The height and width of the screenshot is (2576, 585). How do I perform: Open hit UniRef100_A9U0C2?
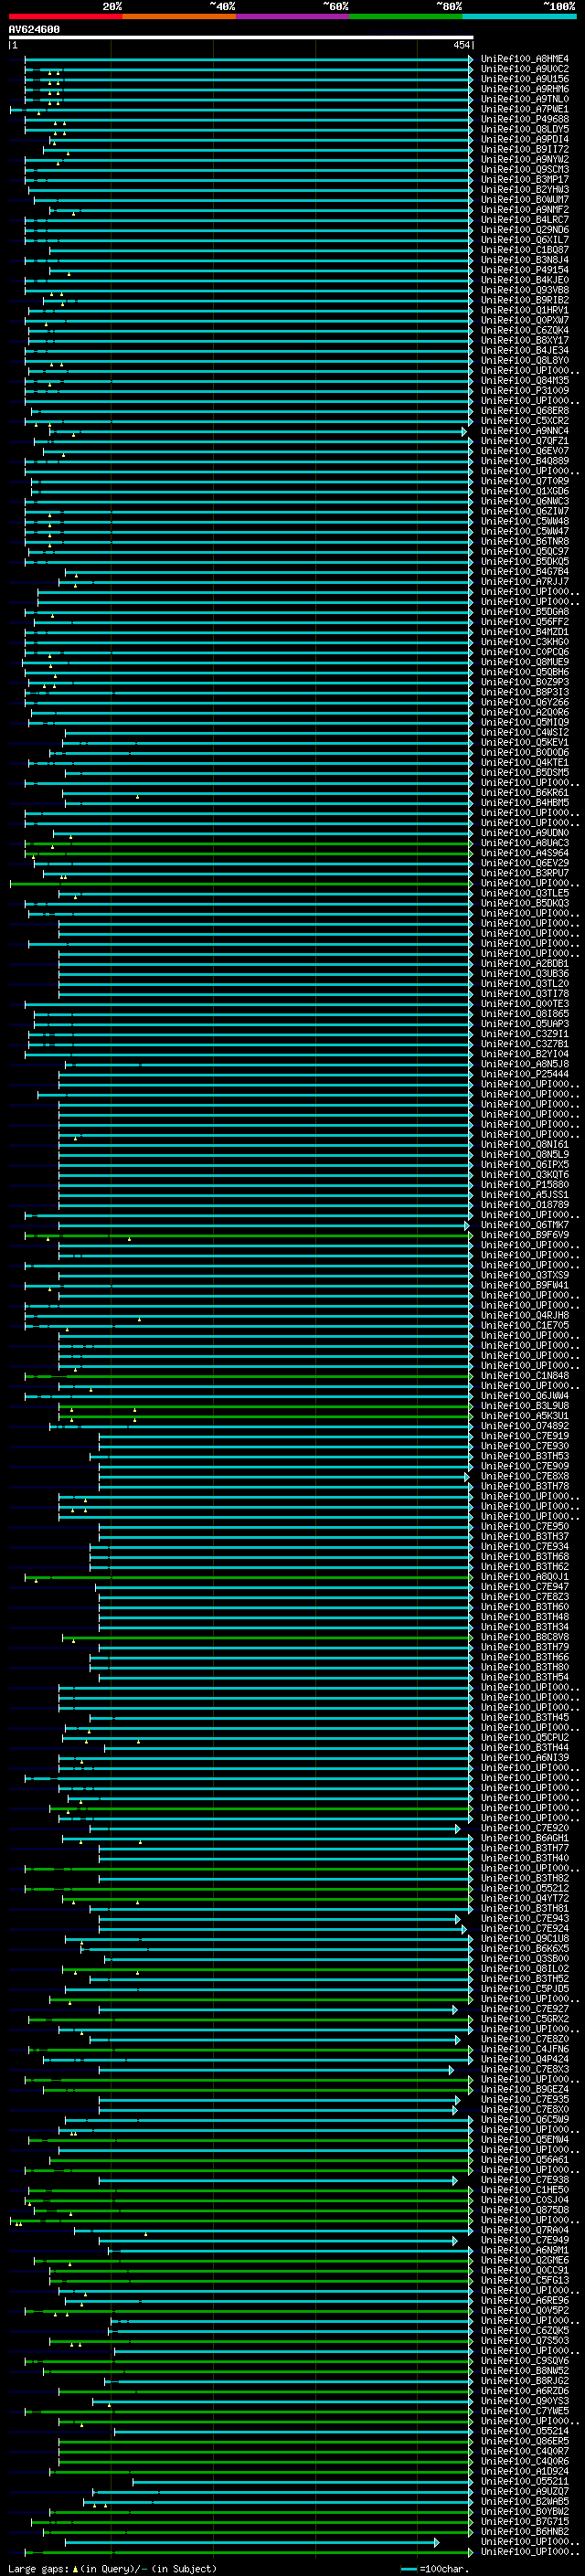[525, 69]
